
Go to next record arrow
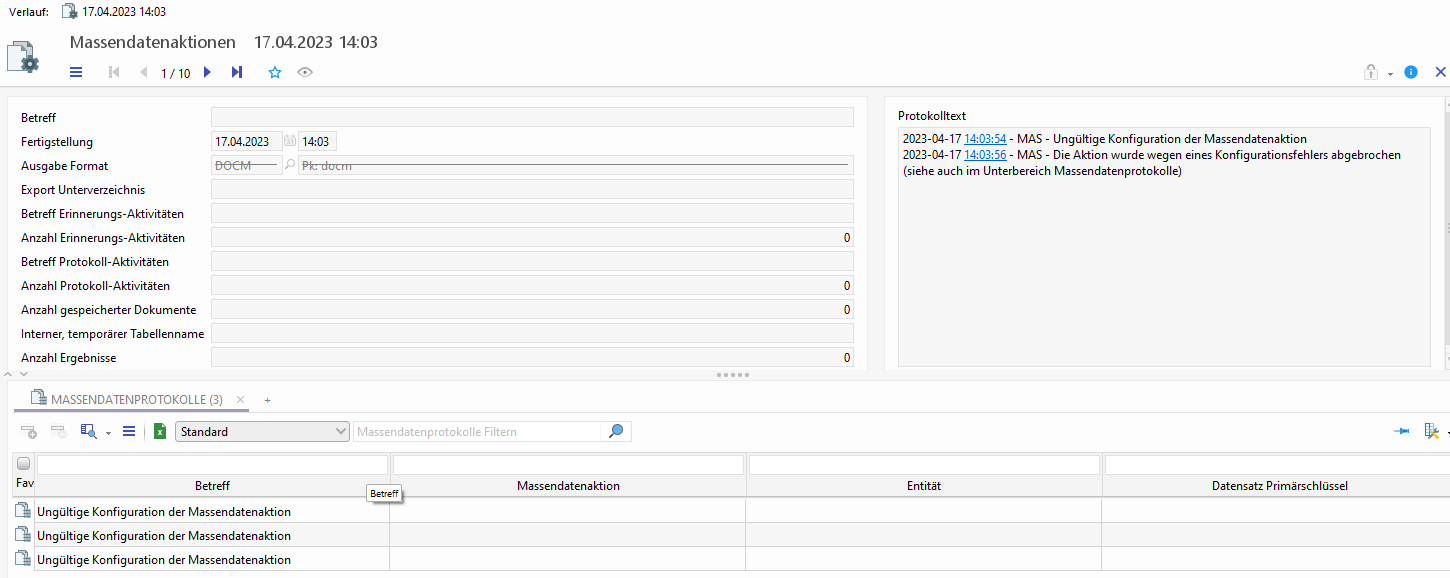[207, 72]
